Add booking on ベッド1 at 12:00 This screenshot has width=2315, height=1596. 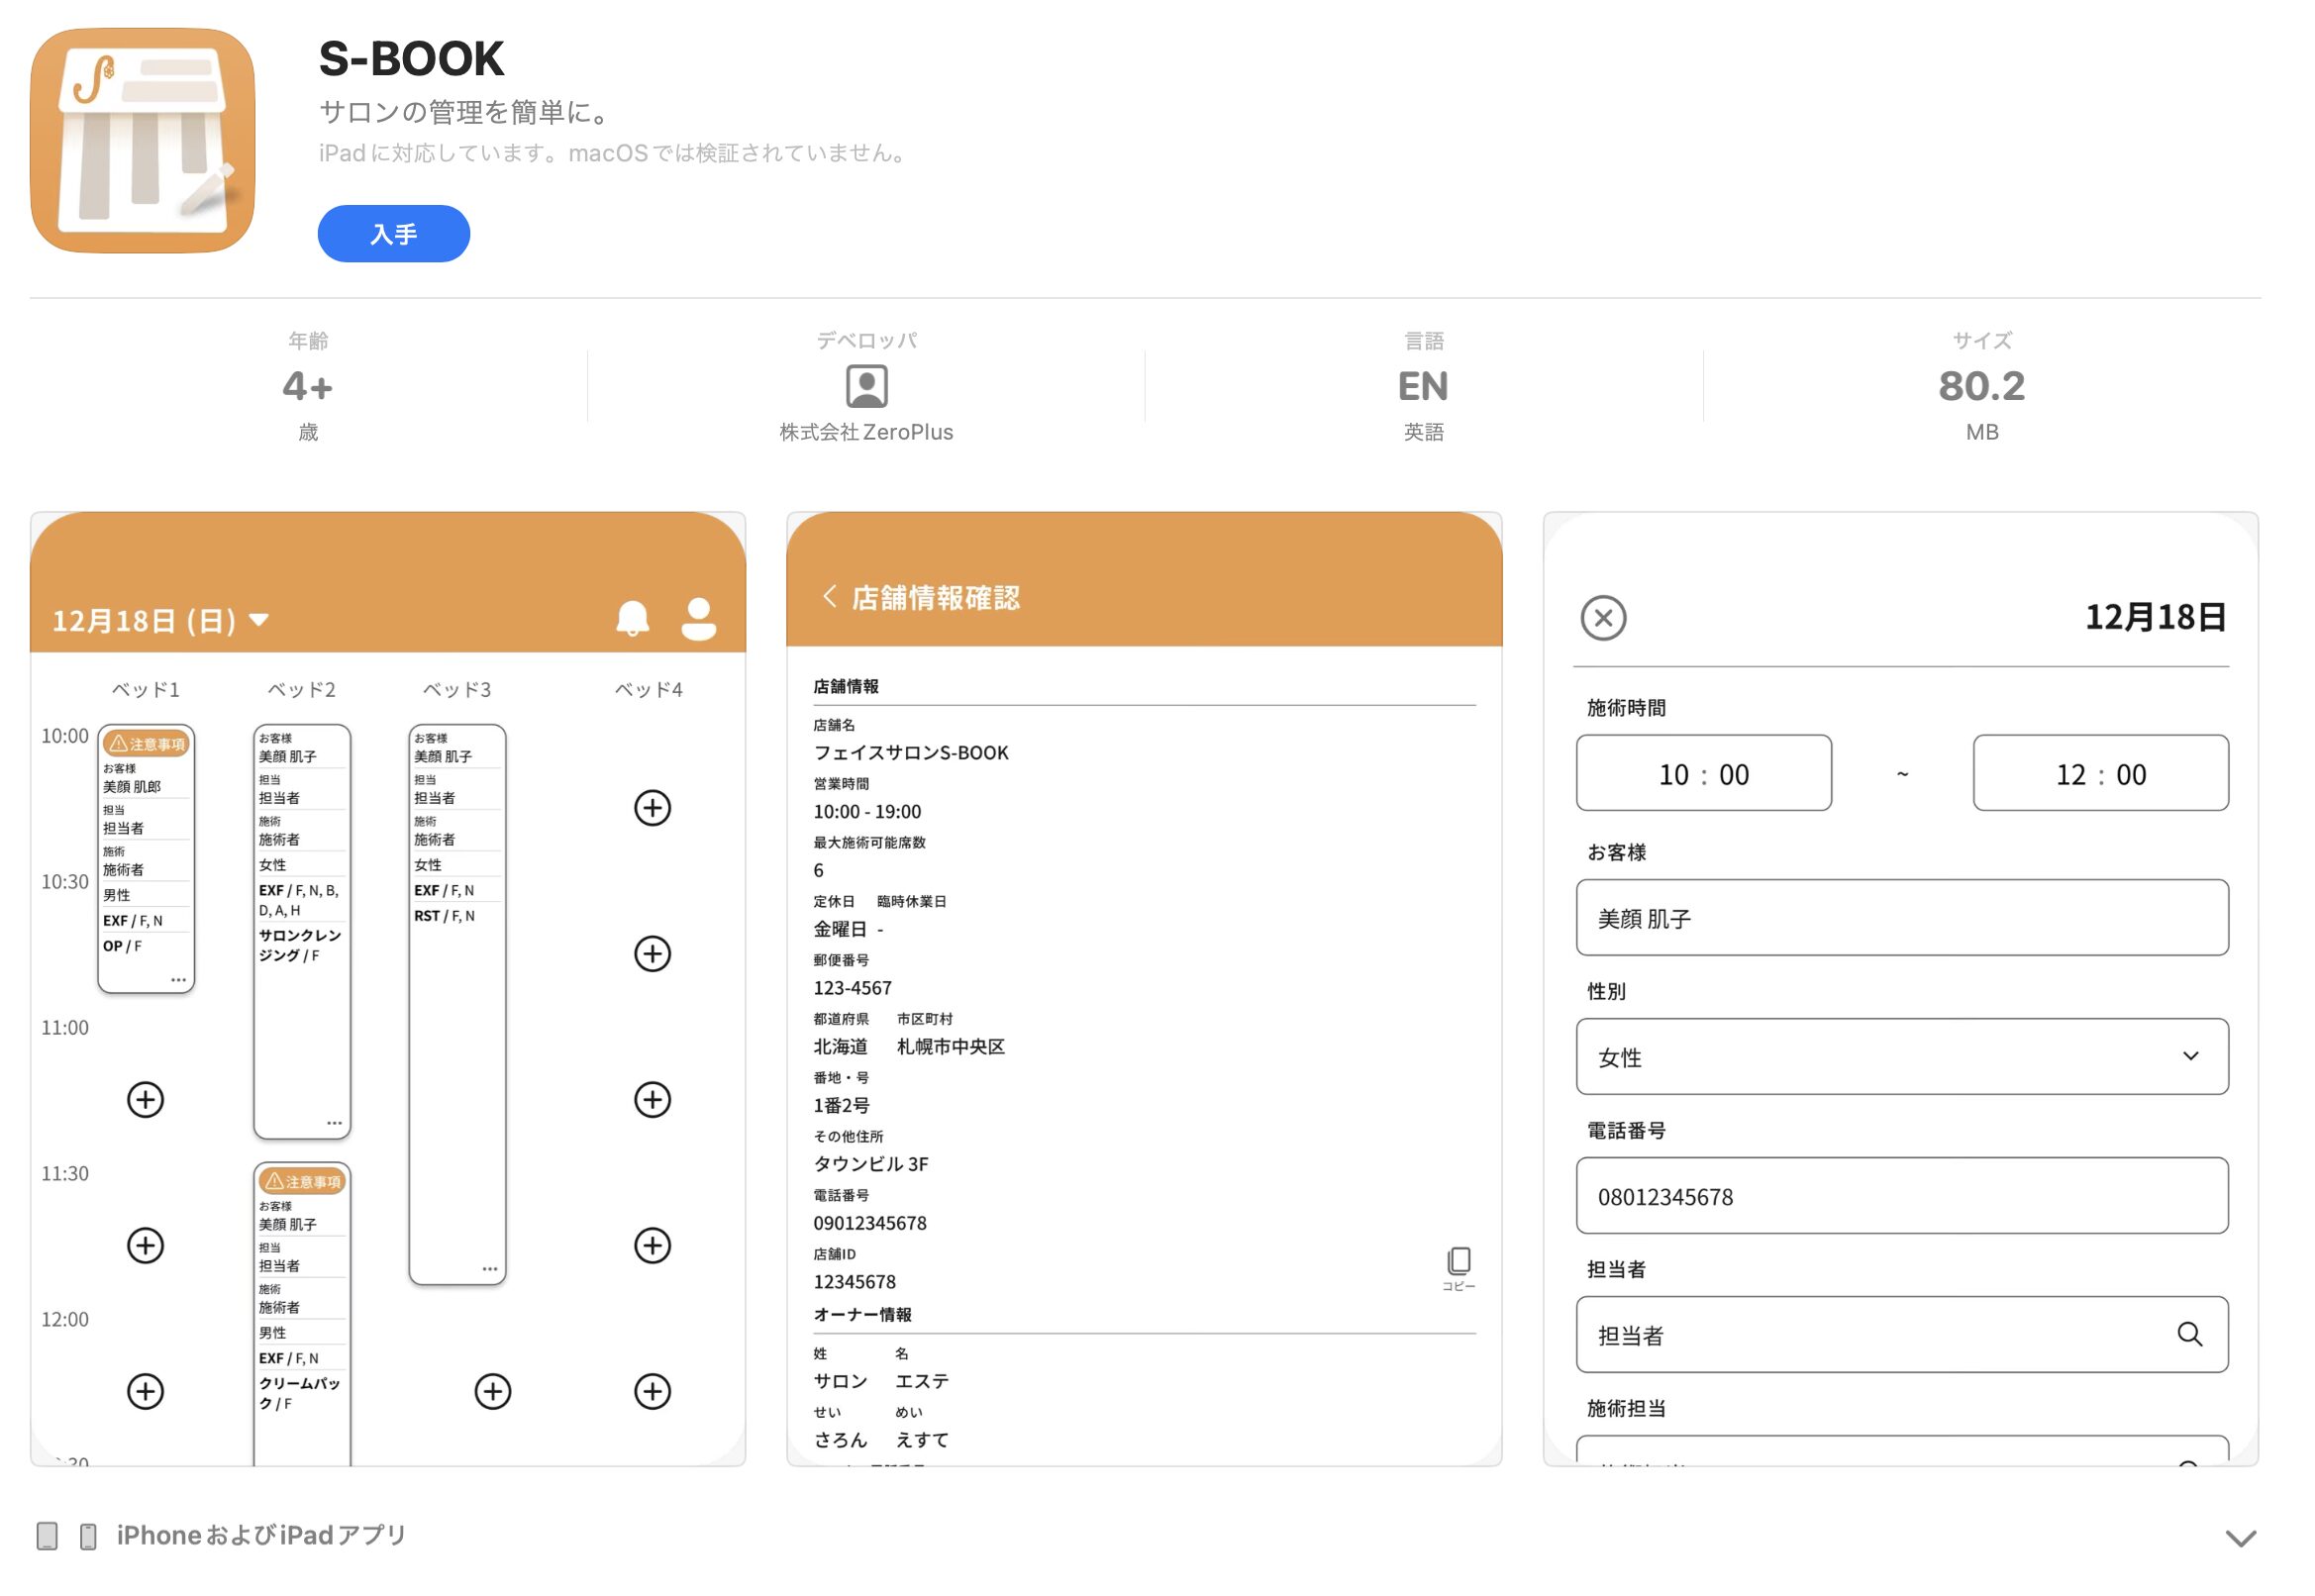click(145, 1392)
